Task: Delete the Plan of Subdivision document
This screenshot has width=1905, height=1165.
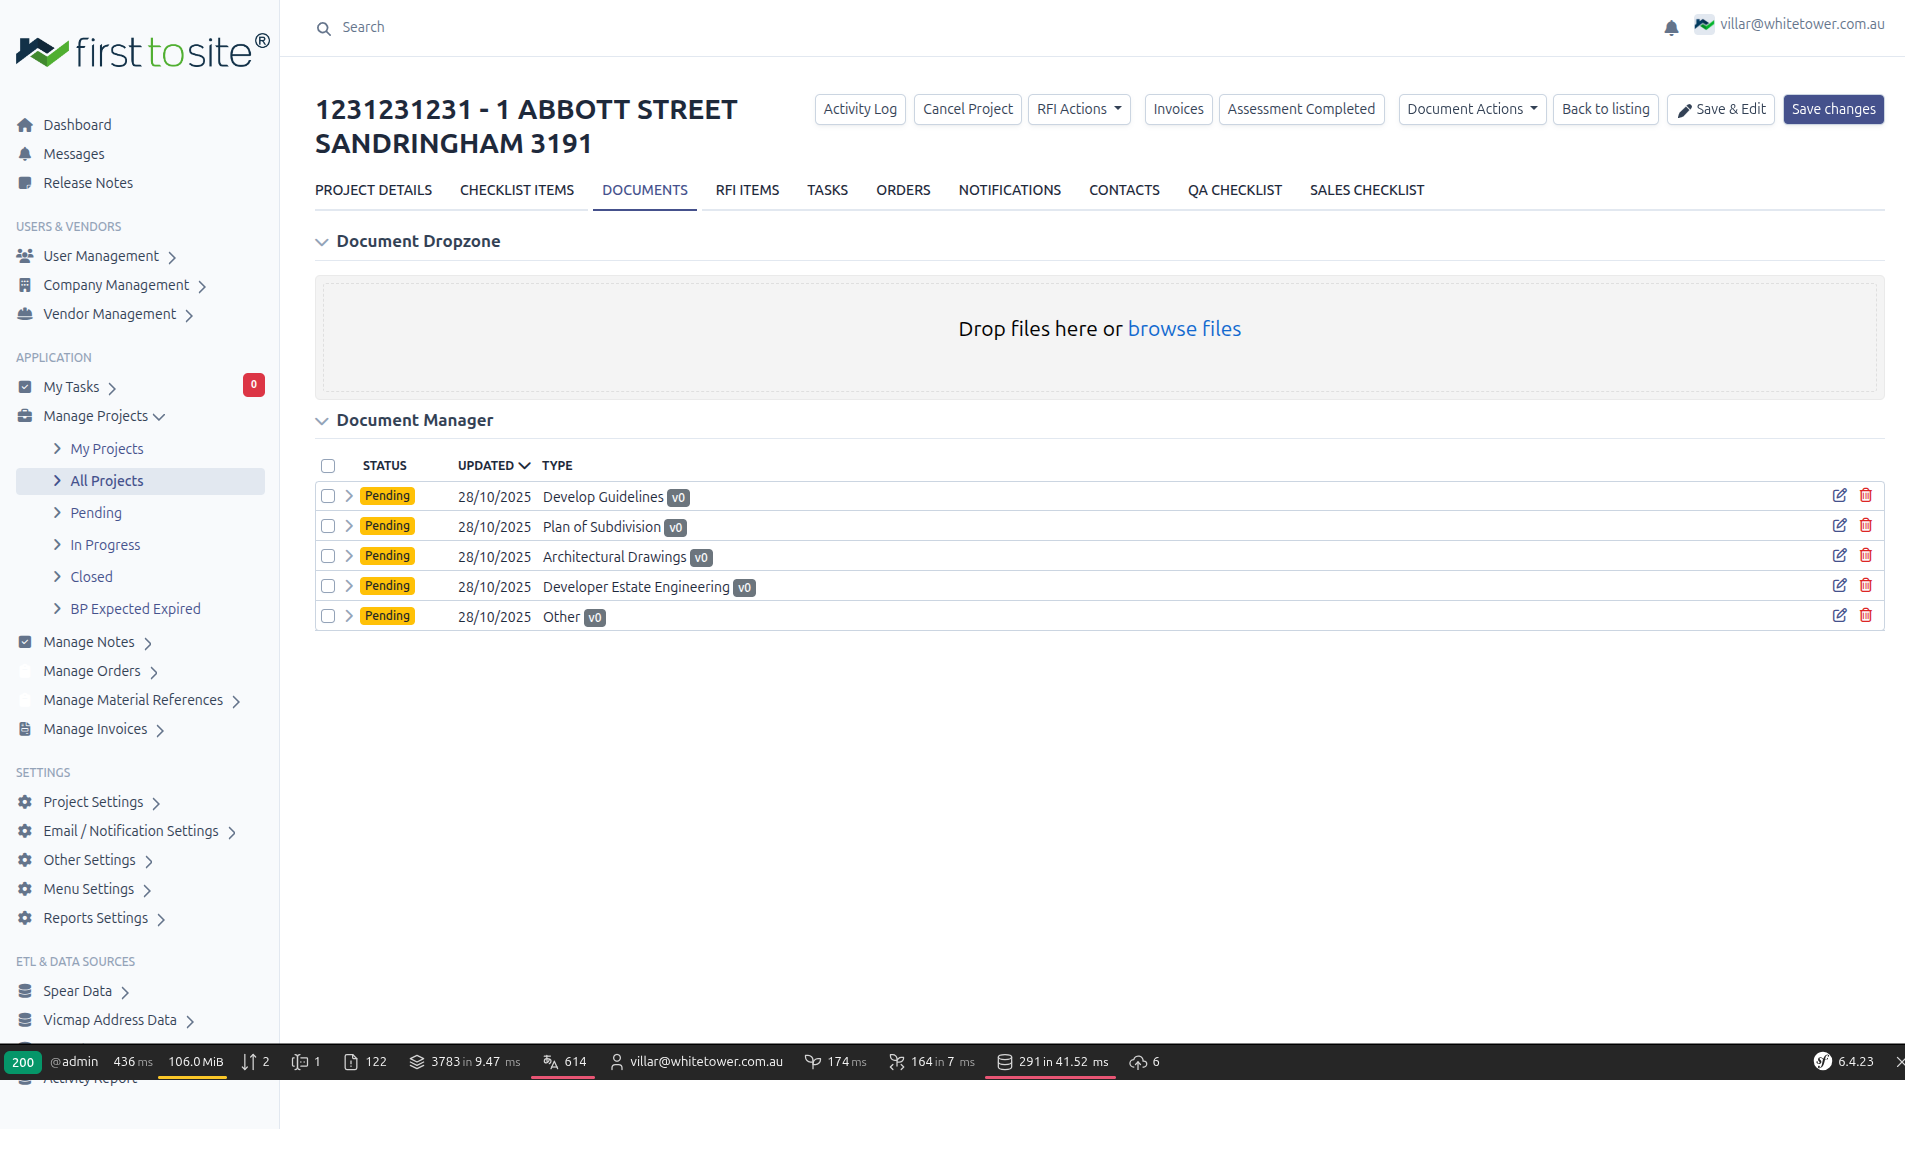Action: [x=1866, y=524]
